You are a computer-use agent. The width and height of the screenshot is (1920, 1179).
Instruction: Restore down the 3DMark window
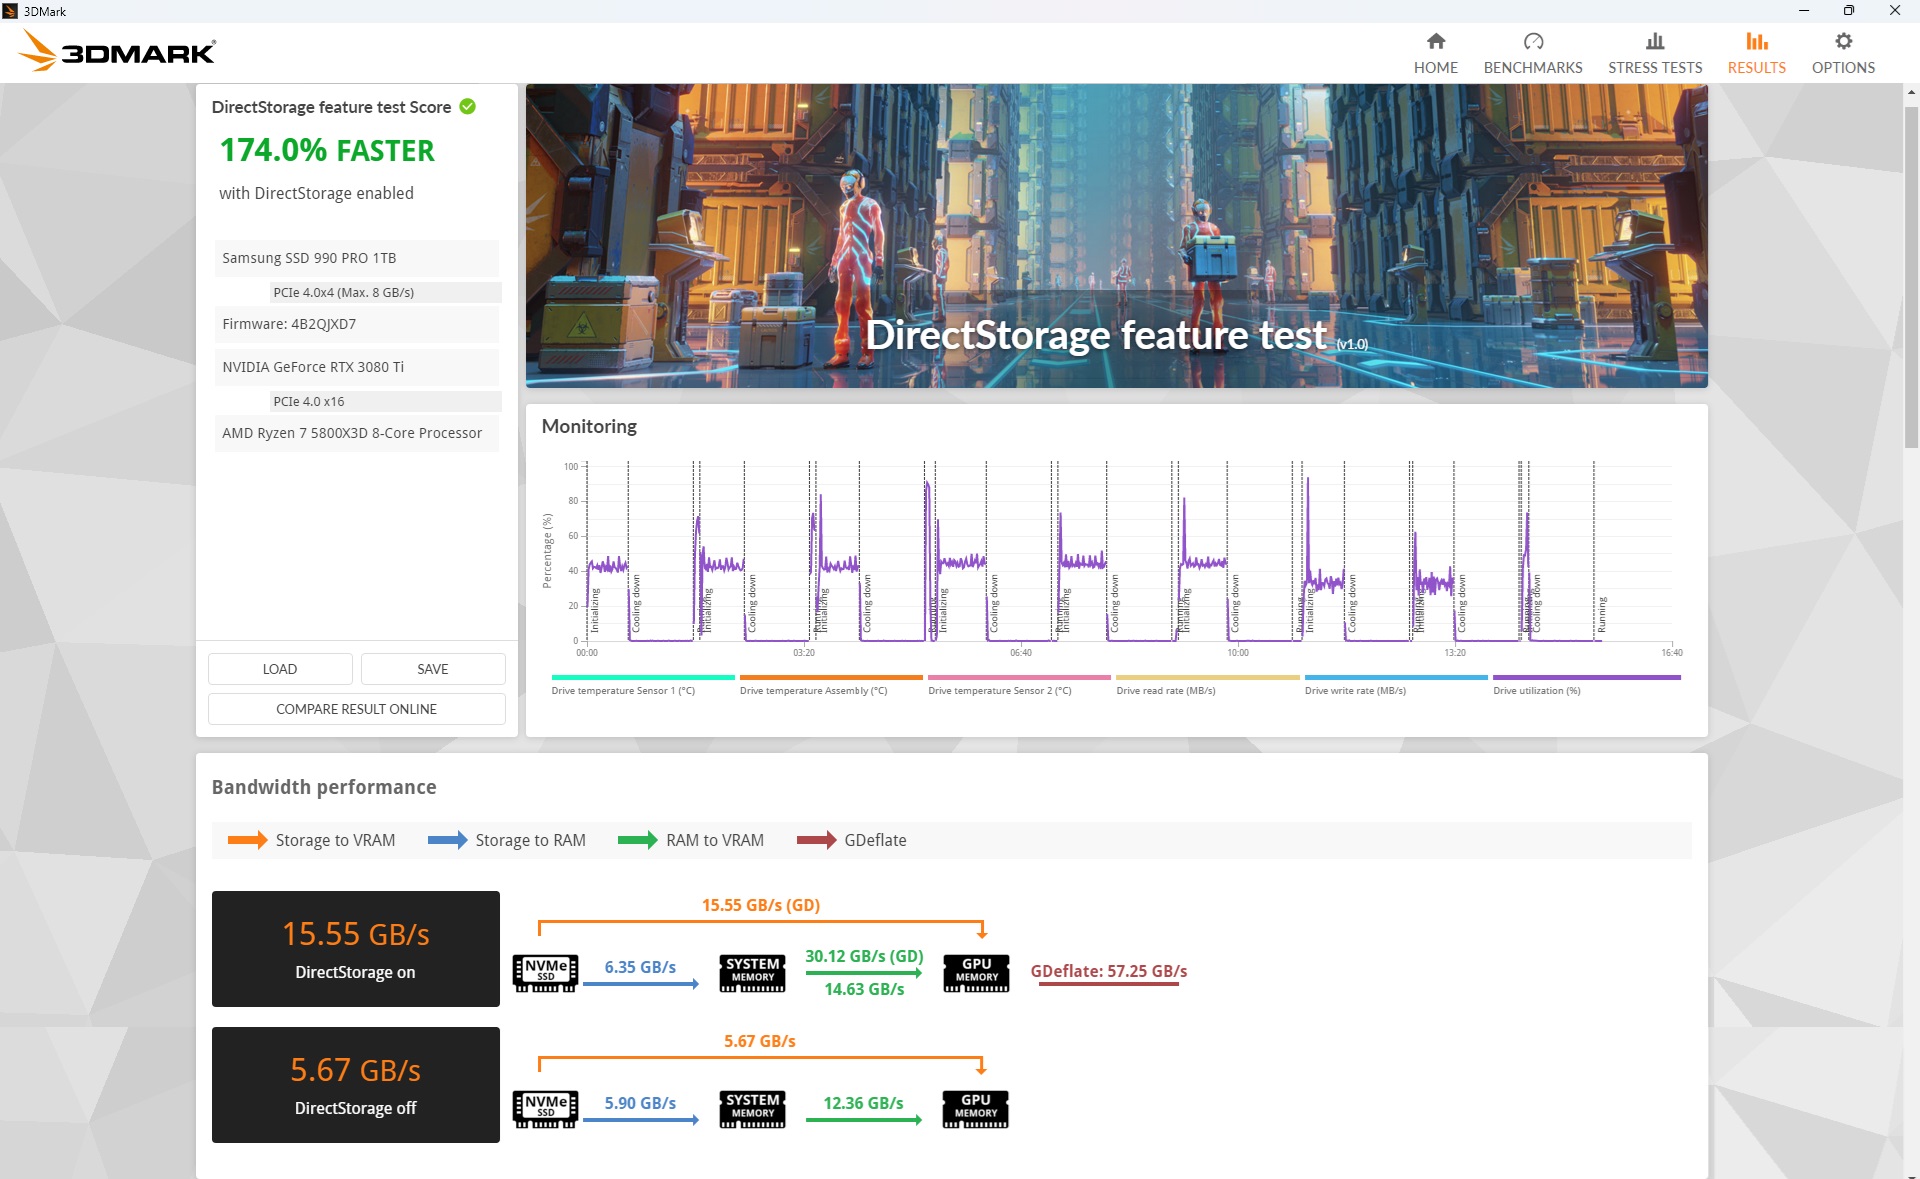[x=1849, y=11]
